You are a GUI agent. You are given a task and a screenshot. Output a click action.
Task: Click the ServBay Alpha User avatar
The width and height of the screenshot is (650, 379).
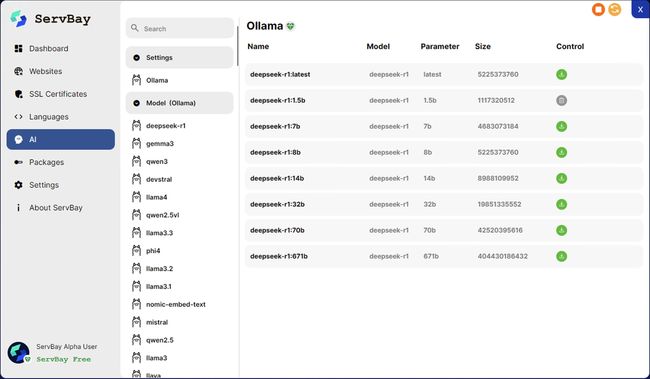[18, 352]
